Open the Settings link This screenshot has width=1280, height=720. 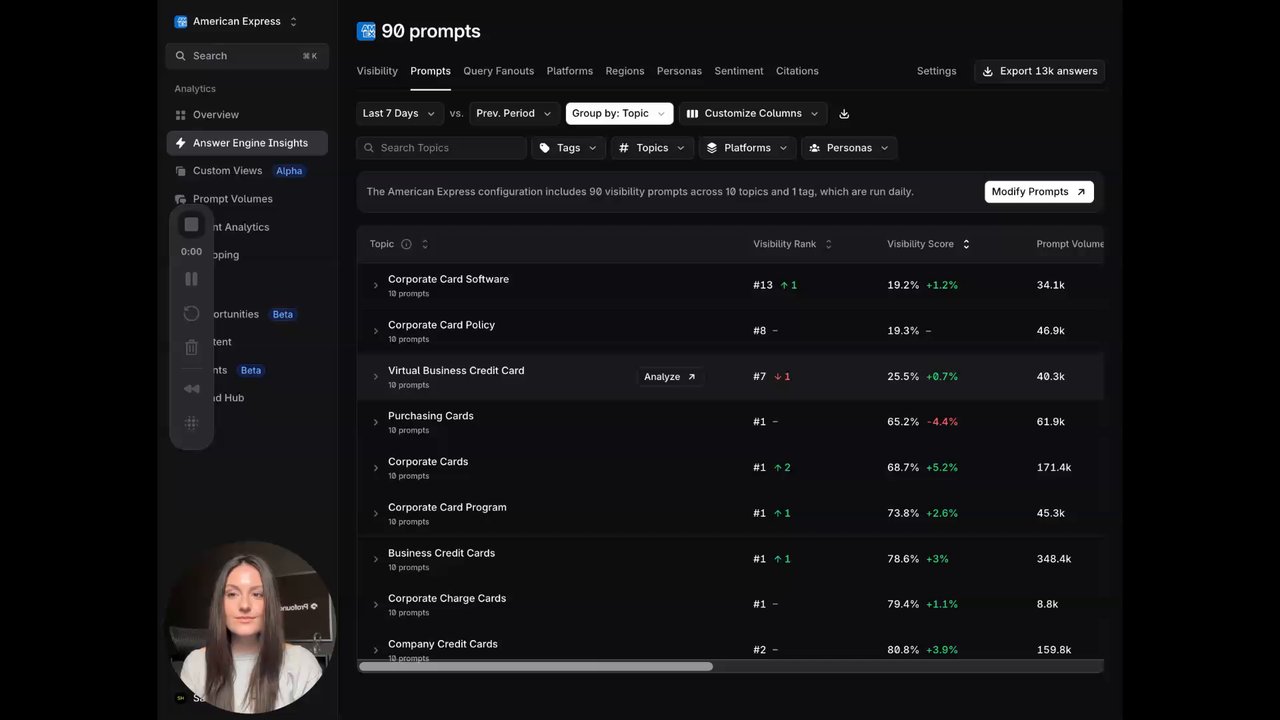point(936,71)
